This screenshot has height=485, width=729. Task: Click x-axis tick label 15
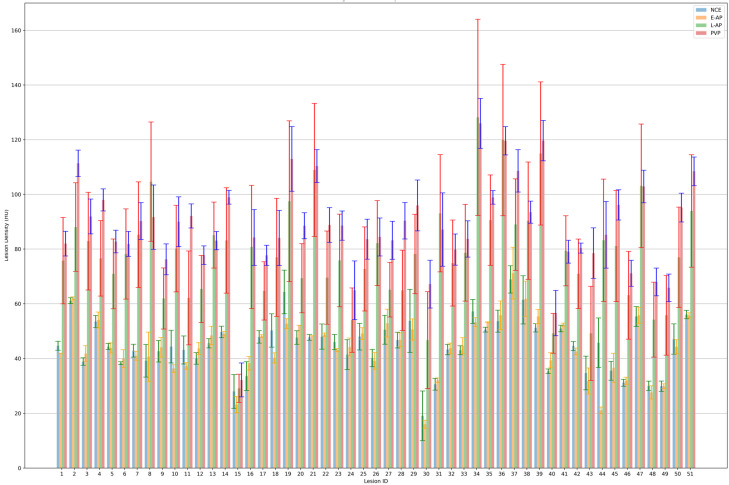point(238,474)
